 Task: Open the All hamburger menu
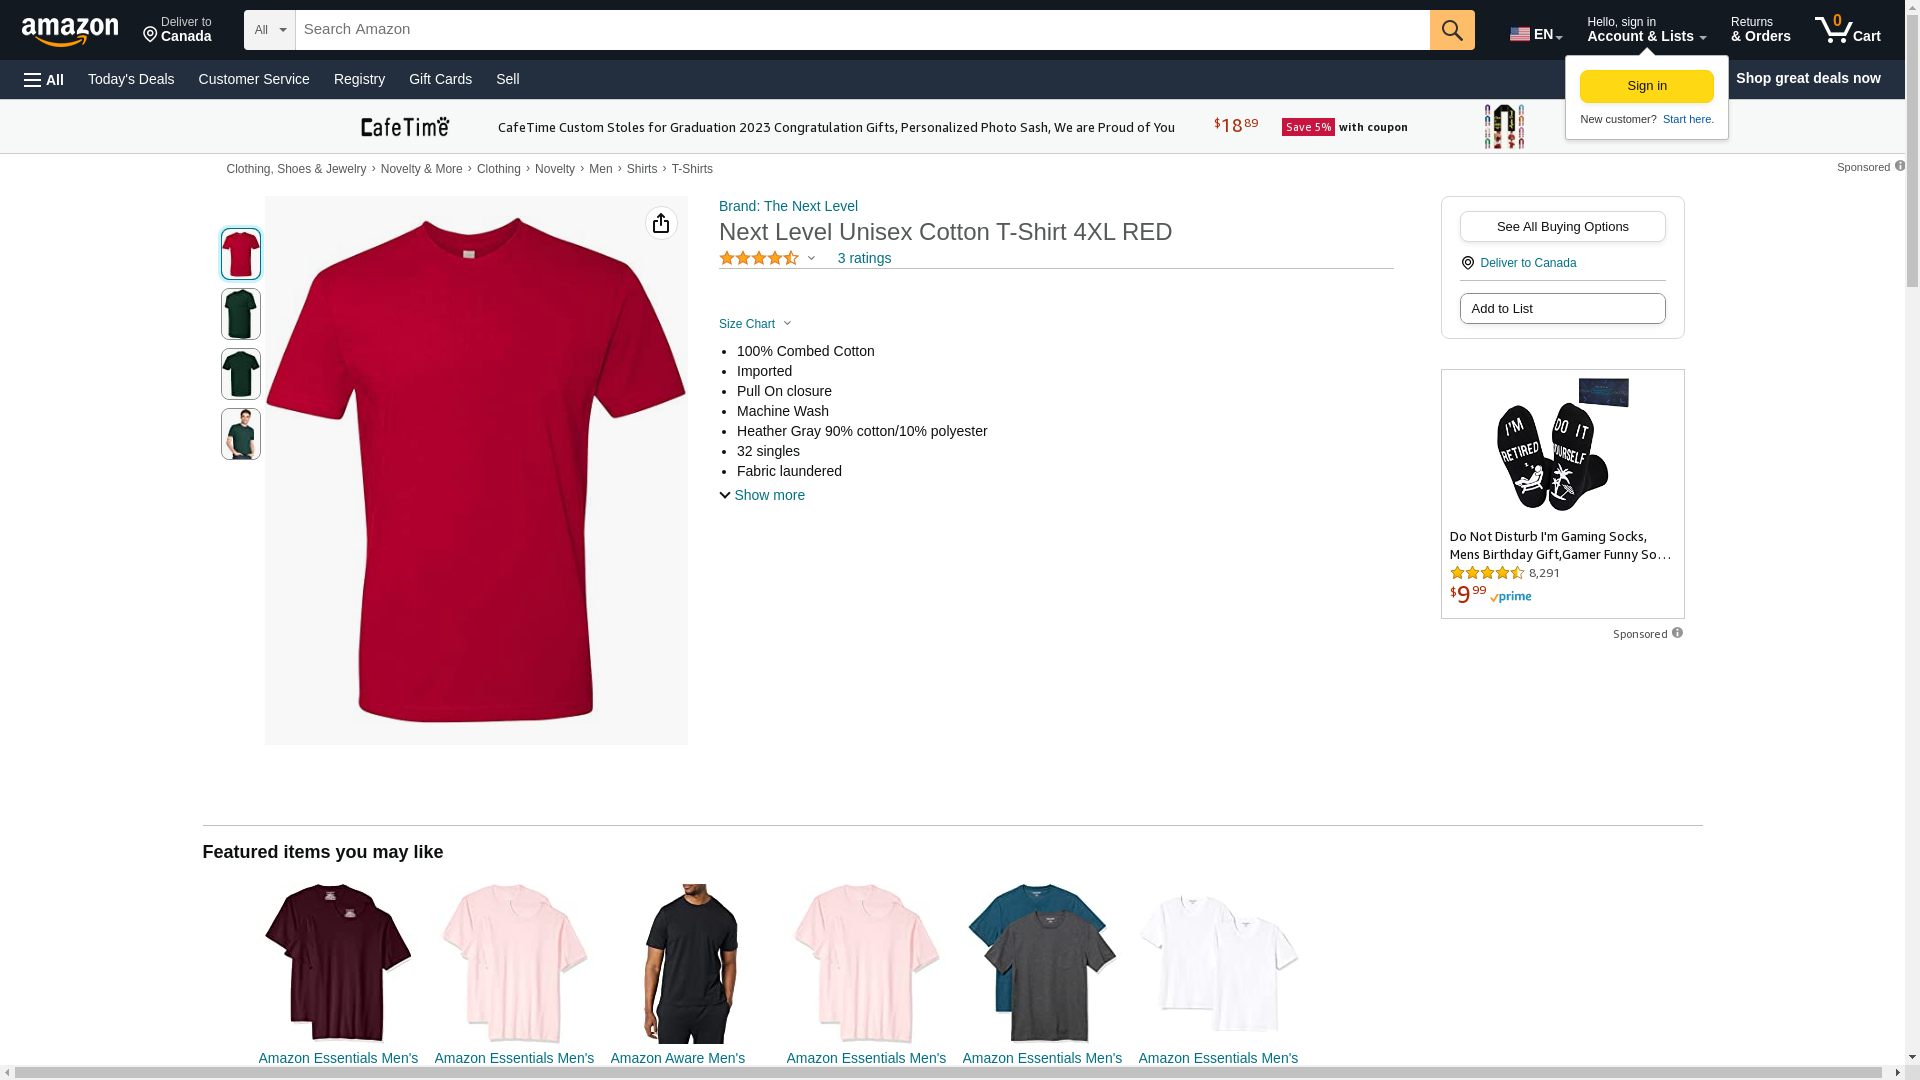(44, 79)
